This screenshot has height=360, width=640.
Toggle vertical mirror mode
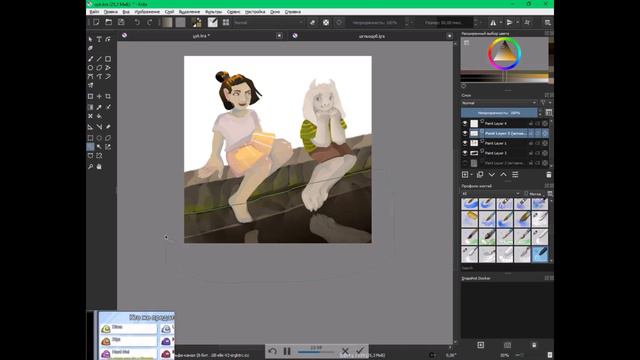click(509, 22)
